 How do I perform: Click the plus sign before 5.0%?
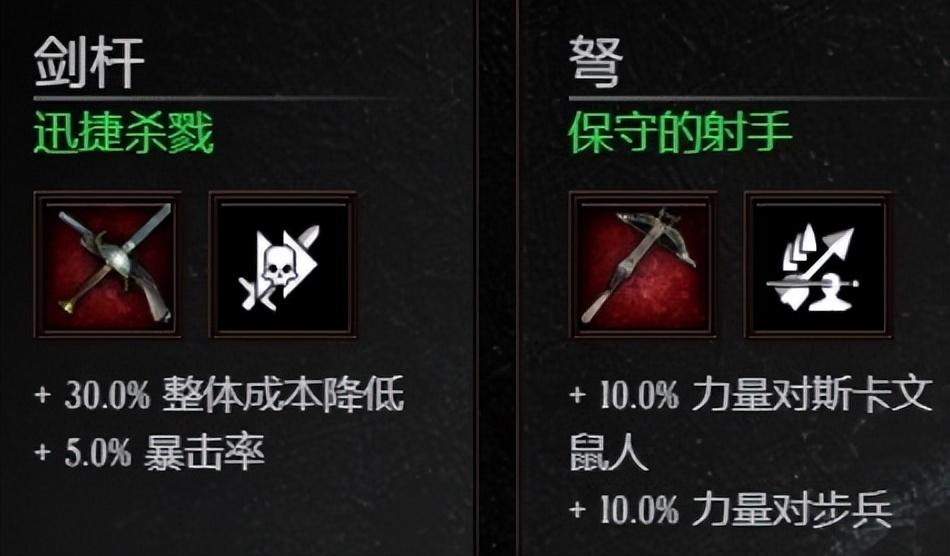pyautogui.click(x=43, y=452)
